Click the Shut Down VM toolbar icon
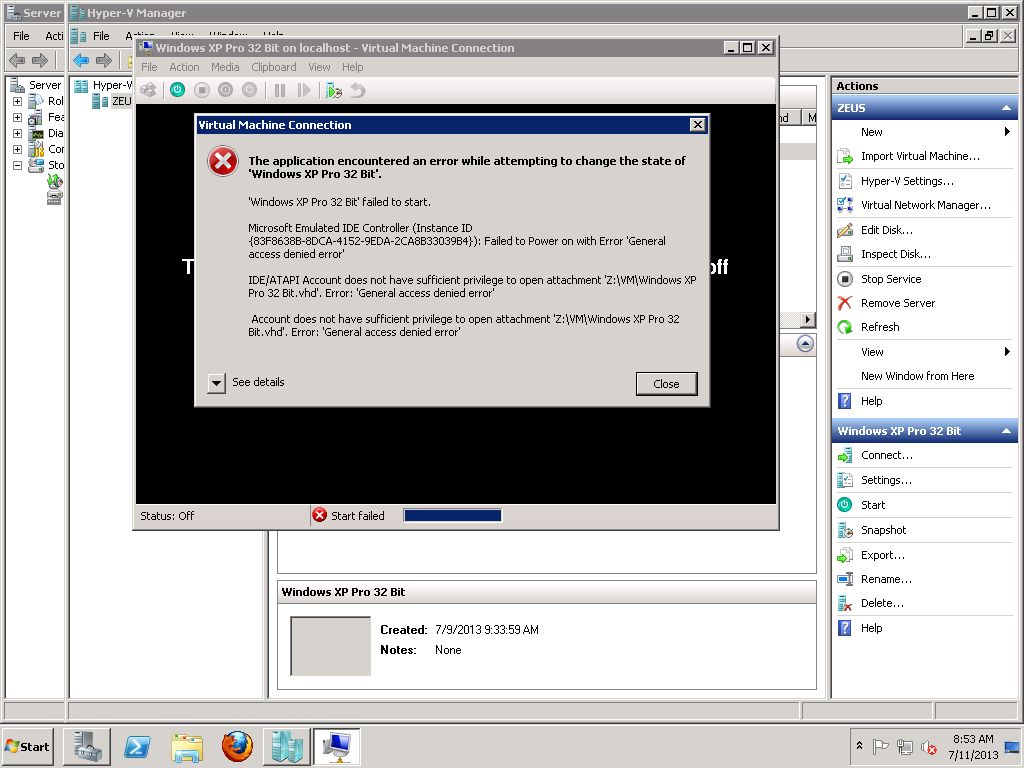 point(225,90)
